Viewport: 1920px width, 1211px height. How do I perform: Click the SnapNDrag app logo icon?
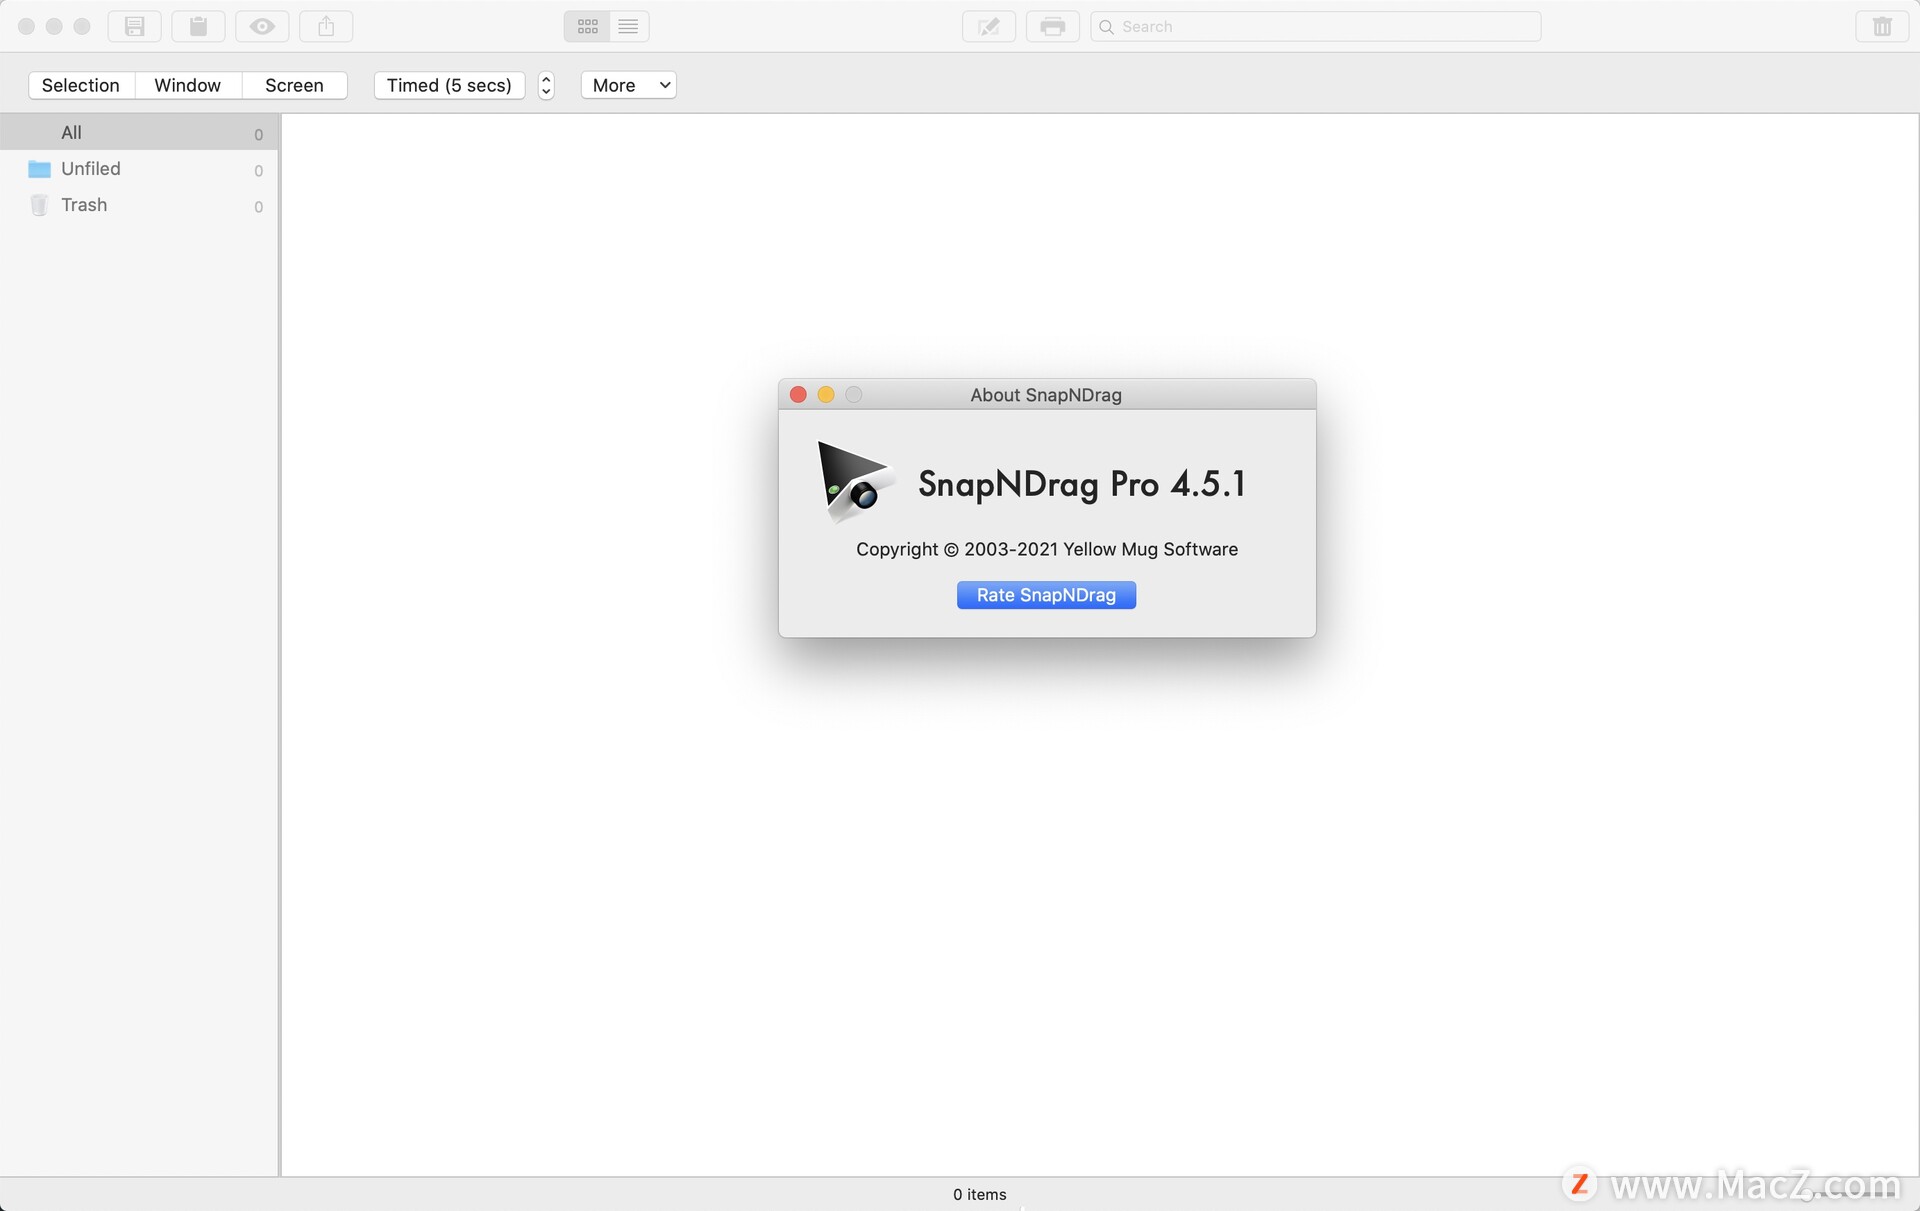tap(855, 482)
